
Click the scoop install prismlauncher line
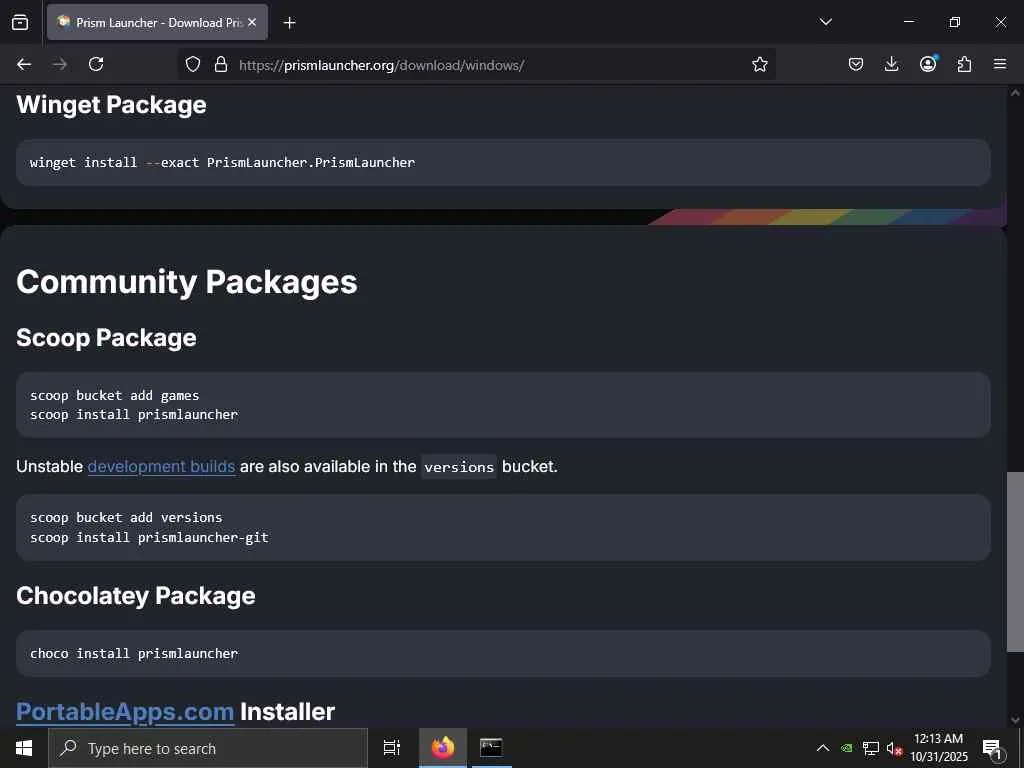pos(134,415)
